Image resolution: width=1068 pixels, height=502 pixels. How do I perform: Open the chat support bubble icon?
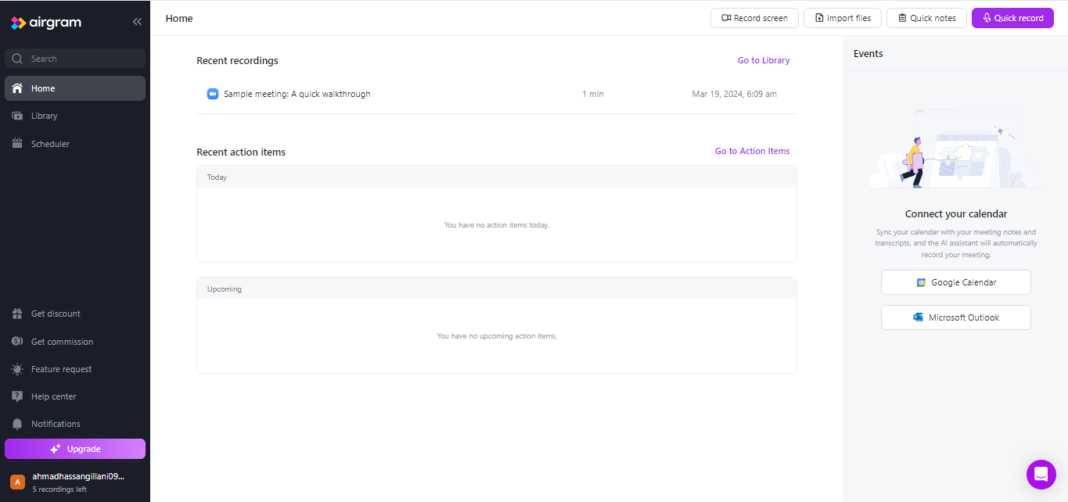[1041, 474]
